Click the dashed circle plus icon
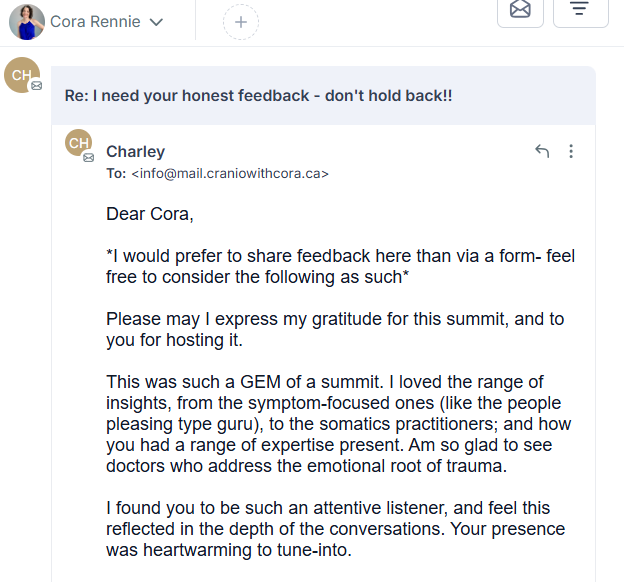The image size is (624, 582). [x=241, y=21]
